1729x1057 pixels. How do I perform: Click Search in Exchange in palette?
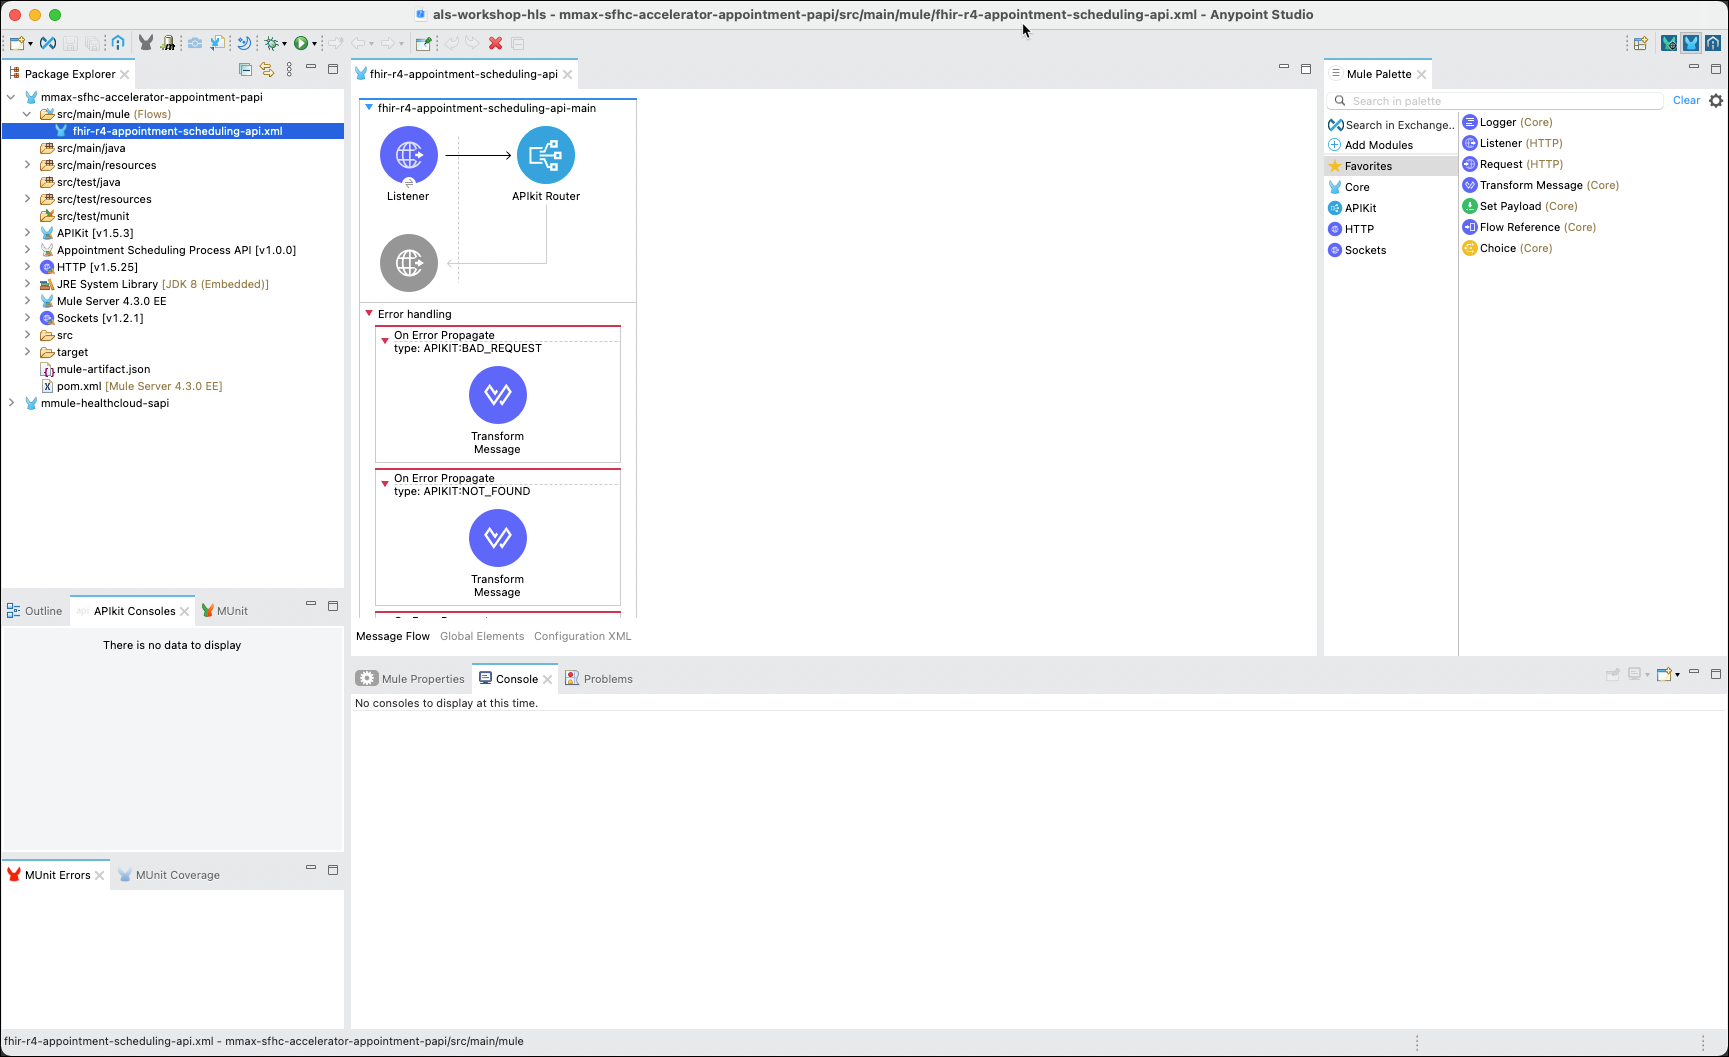(x=1391, y=125)
